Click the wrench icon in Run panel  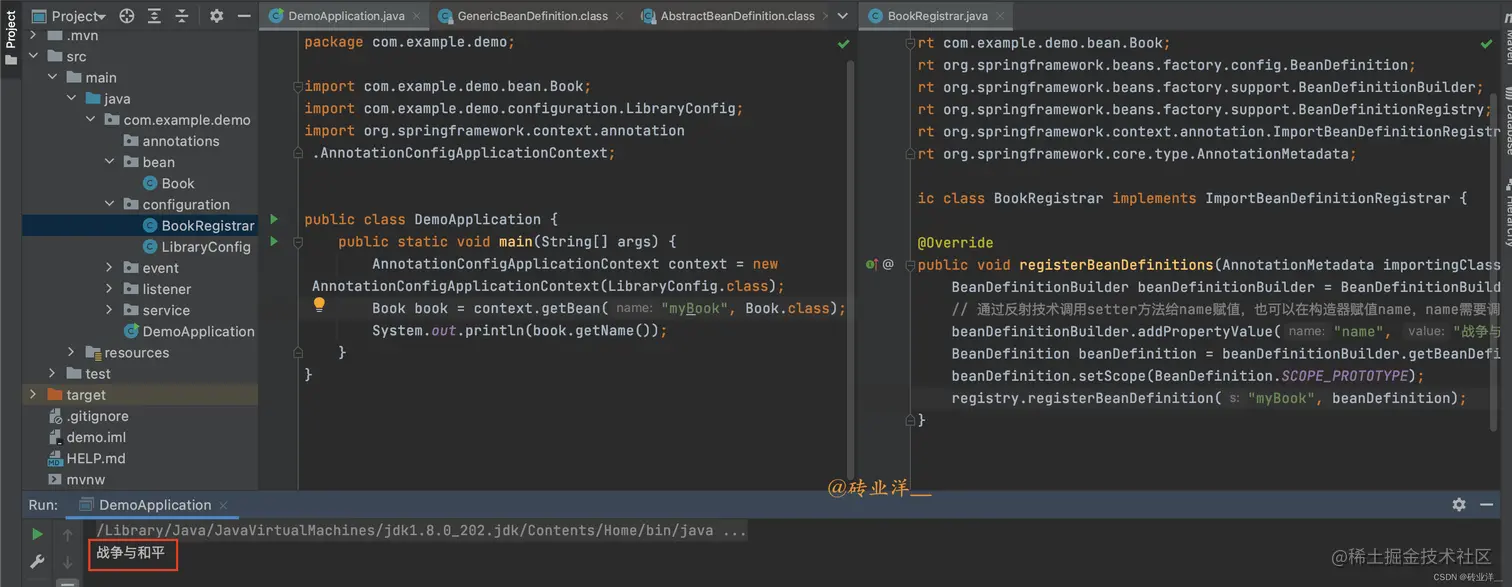37,562
